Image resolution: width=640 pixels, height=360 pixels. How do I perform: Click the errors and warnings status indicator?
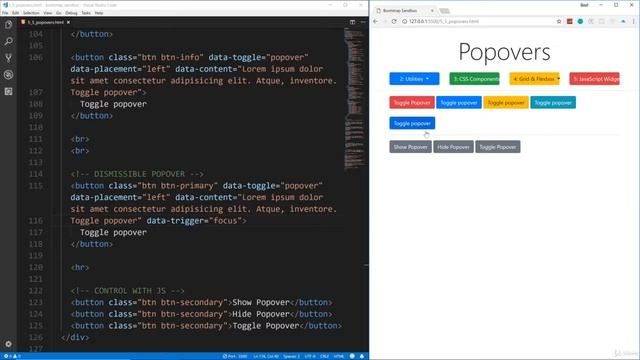[12, 356]
